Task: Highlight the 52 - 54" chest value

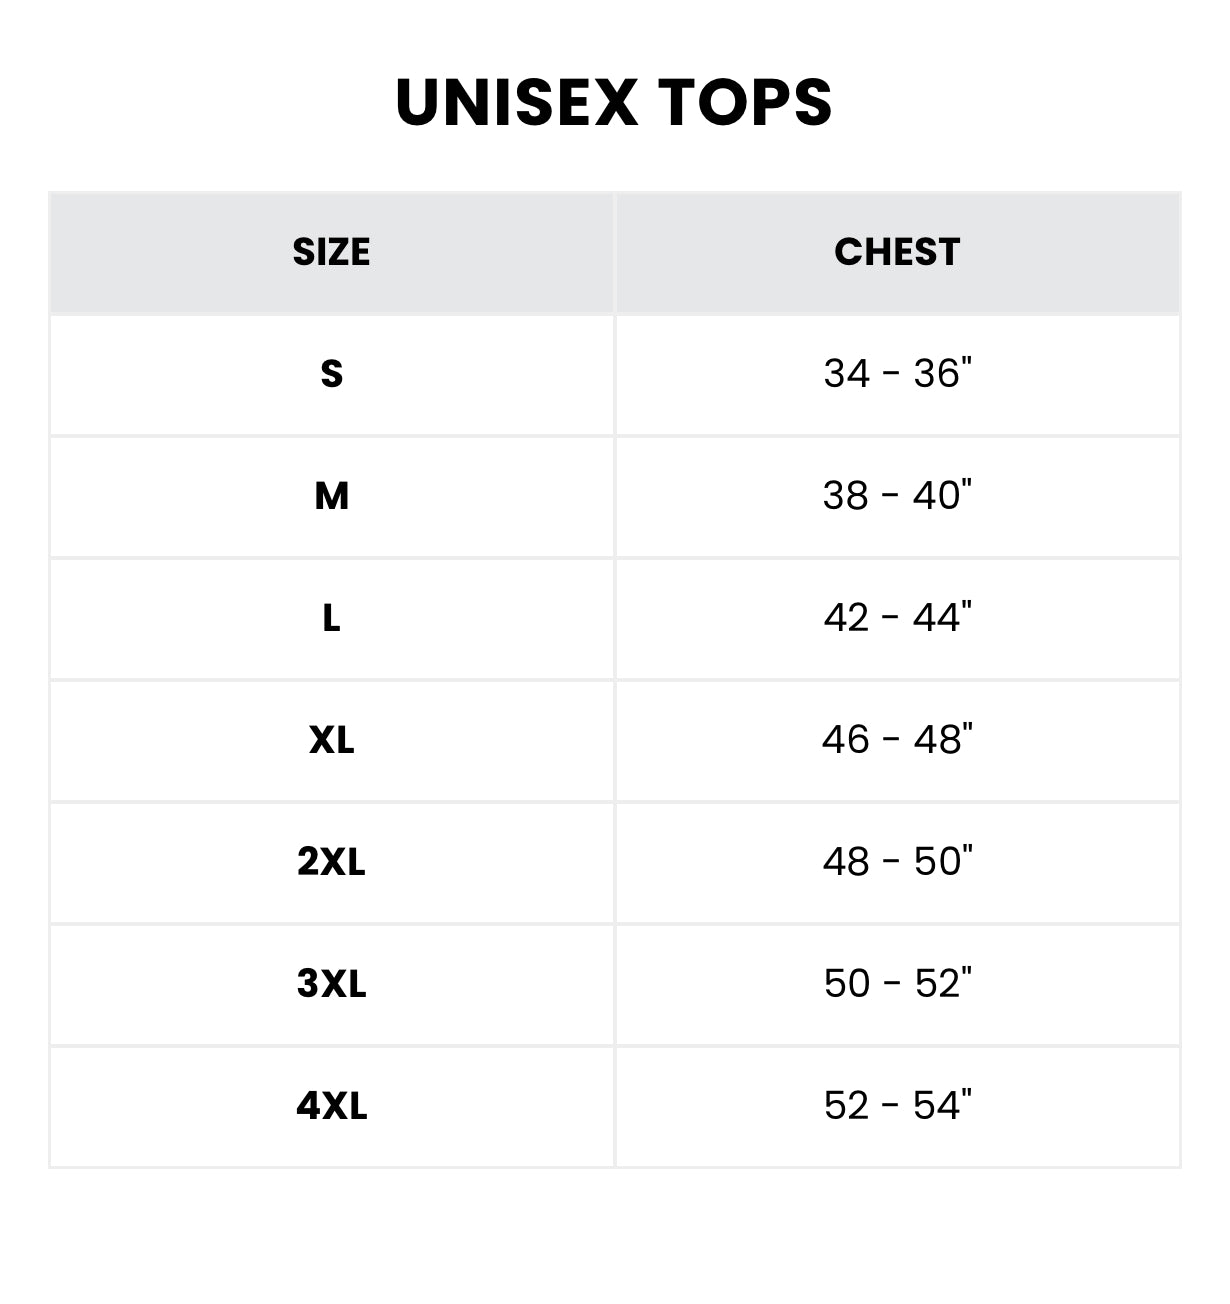Action: coord(897,1106)
